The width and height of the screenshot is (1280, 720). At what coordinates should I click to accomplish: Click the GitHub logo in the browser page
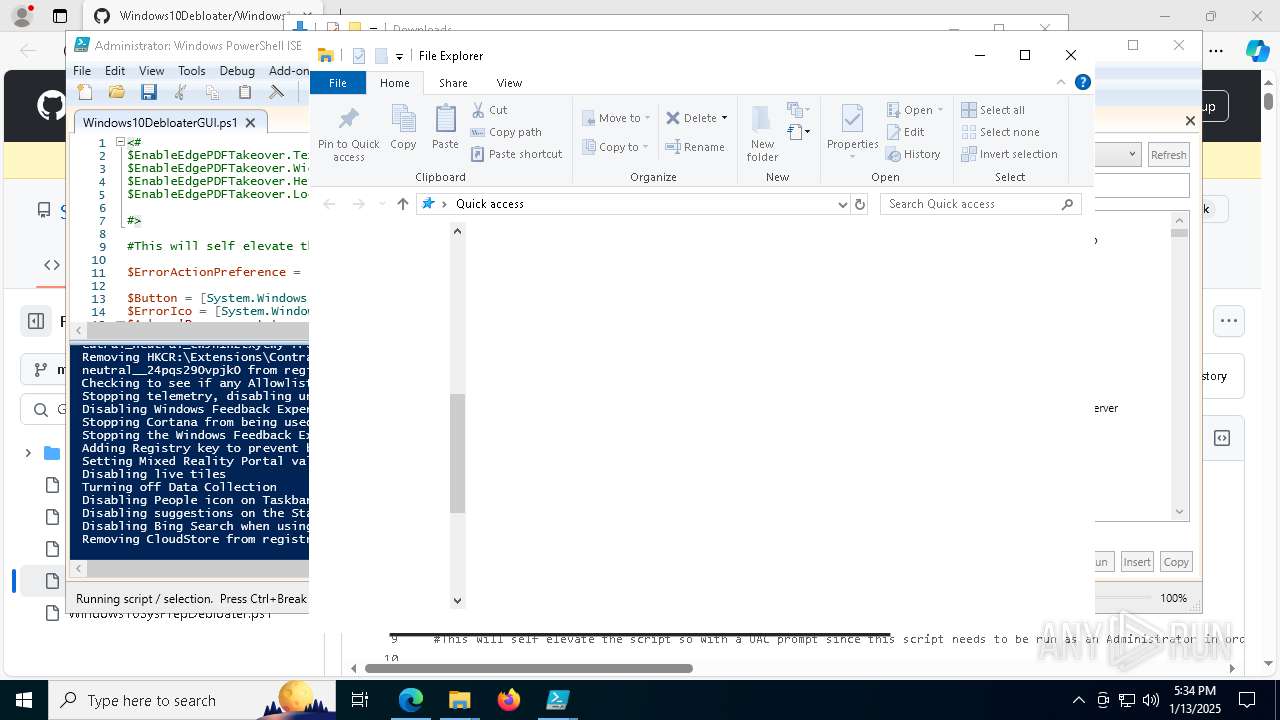[51, 106]
